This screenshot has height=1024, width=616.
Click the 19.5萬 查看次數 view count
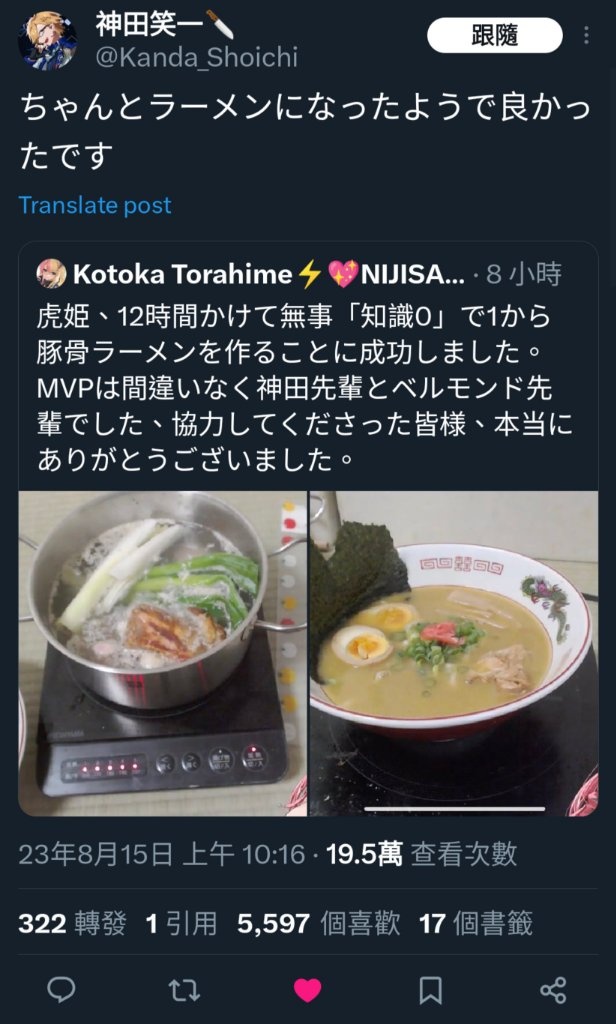click(422, 854)
